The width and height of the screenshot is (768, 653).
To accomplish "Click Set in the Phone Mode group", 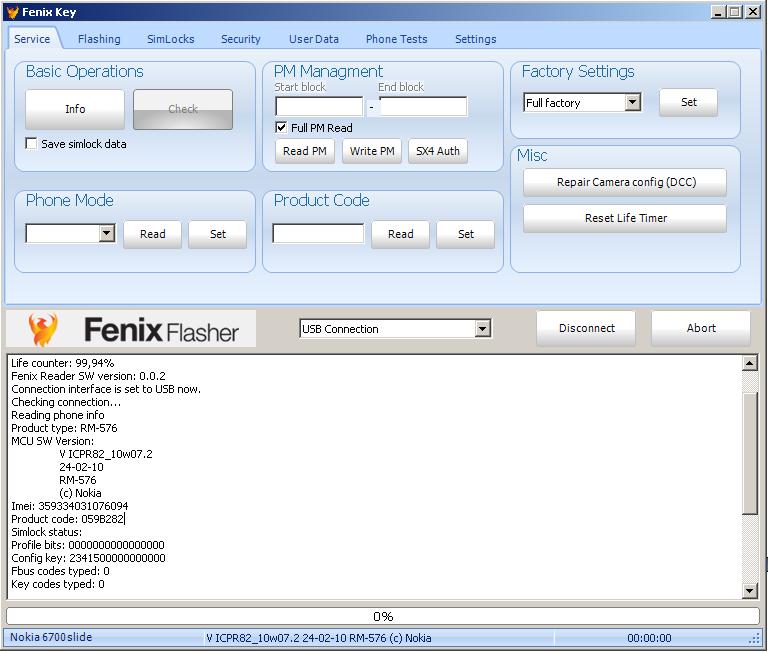I will (x=217, y=234).
